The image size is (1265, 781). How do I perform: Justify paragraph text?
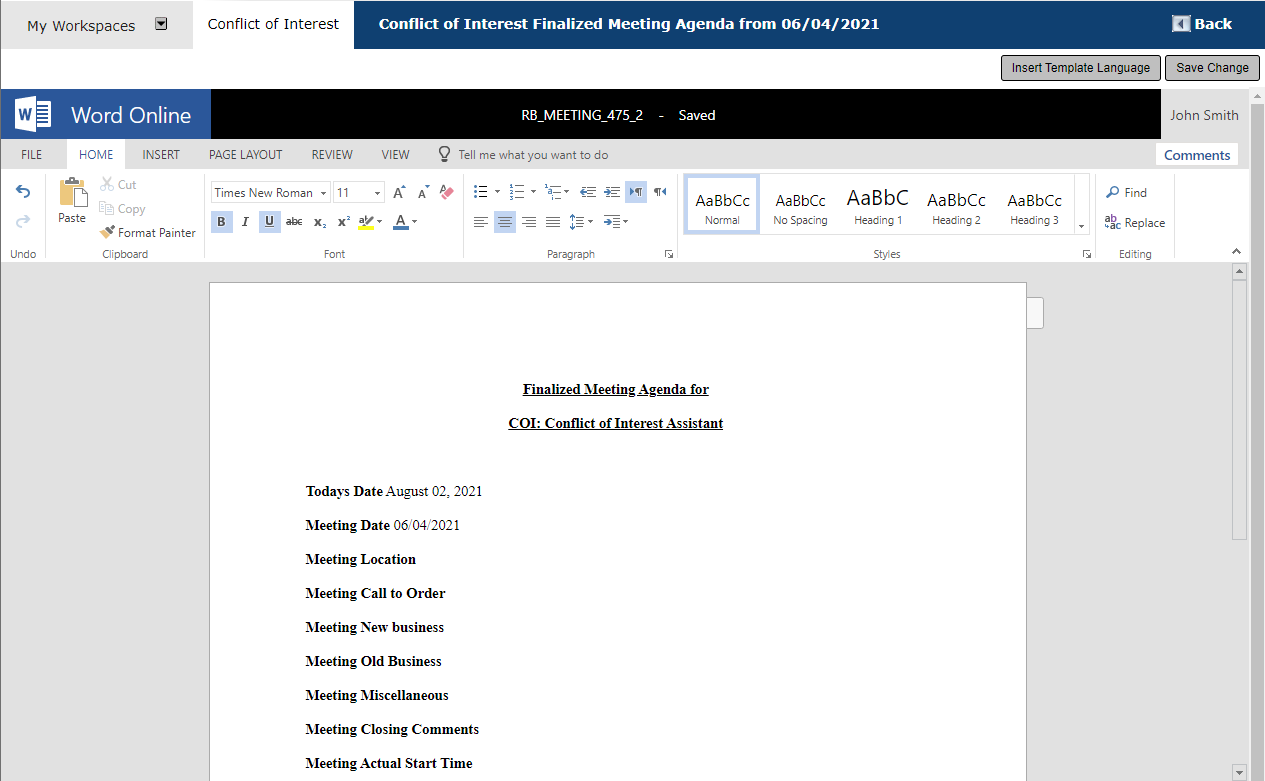point(553,222)
